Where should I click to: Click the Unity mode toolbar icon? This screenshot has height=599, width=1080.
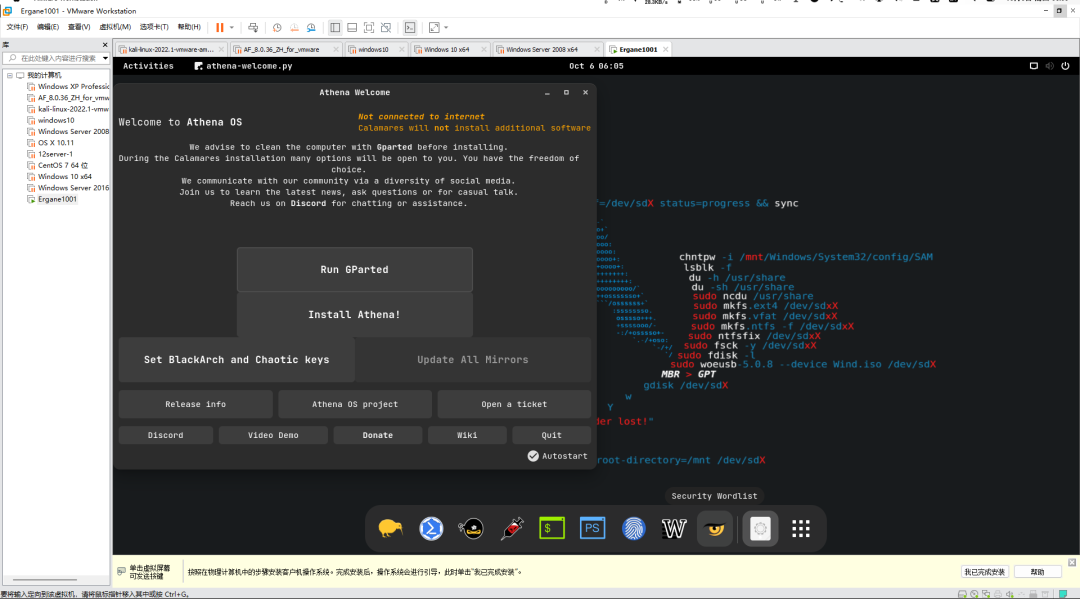click(386, 28)
